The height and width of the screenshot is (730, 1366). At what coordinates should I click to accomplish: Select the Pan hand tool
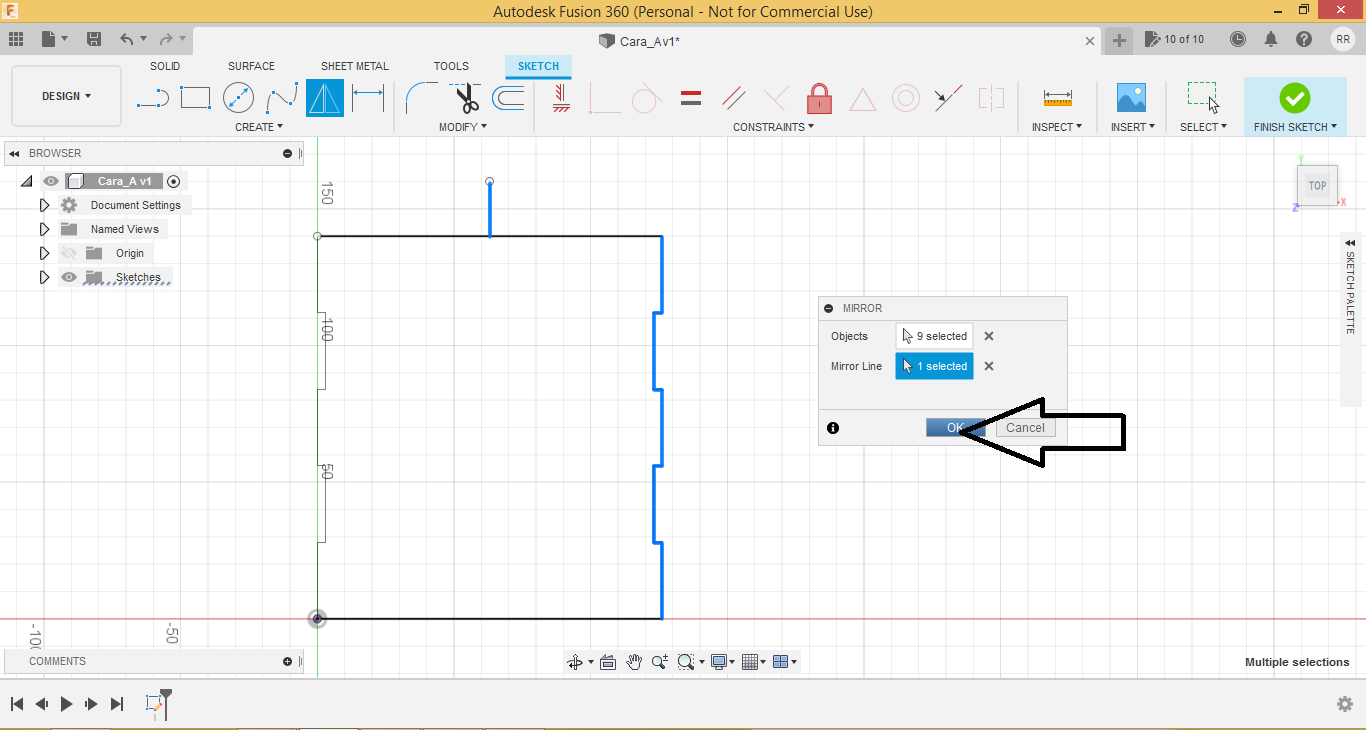(x=634, y=662)
